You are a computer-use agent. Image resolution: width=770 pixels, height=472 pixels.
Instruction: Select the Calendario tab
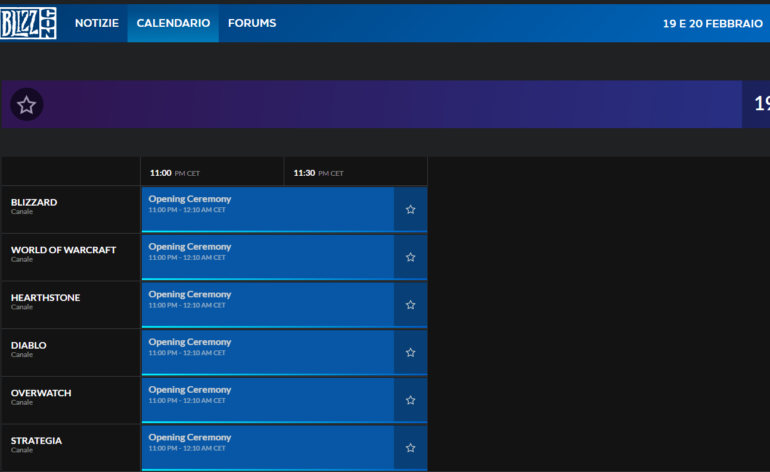173,23
